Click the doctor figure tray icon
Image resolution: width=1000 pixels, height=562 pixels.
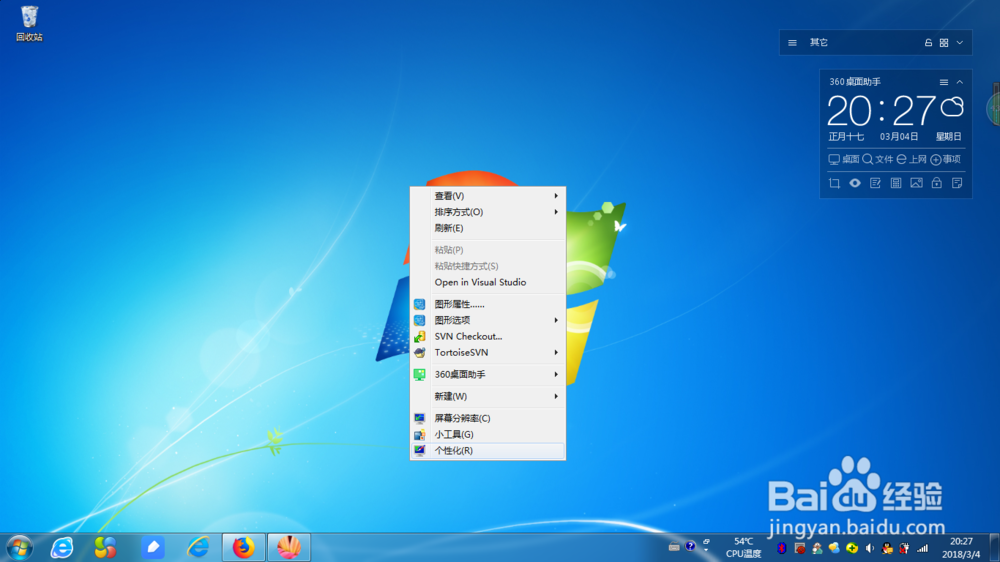pos(816,548)
